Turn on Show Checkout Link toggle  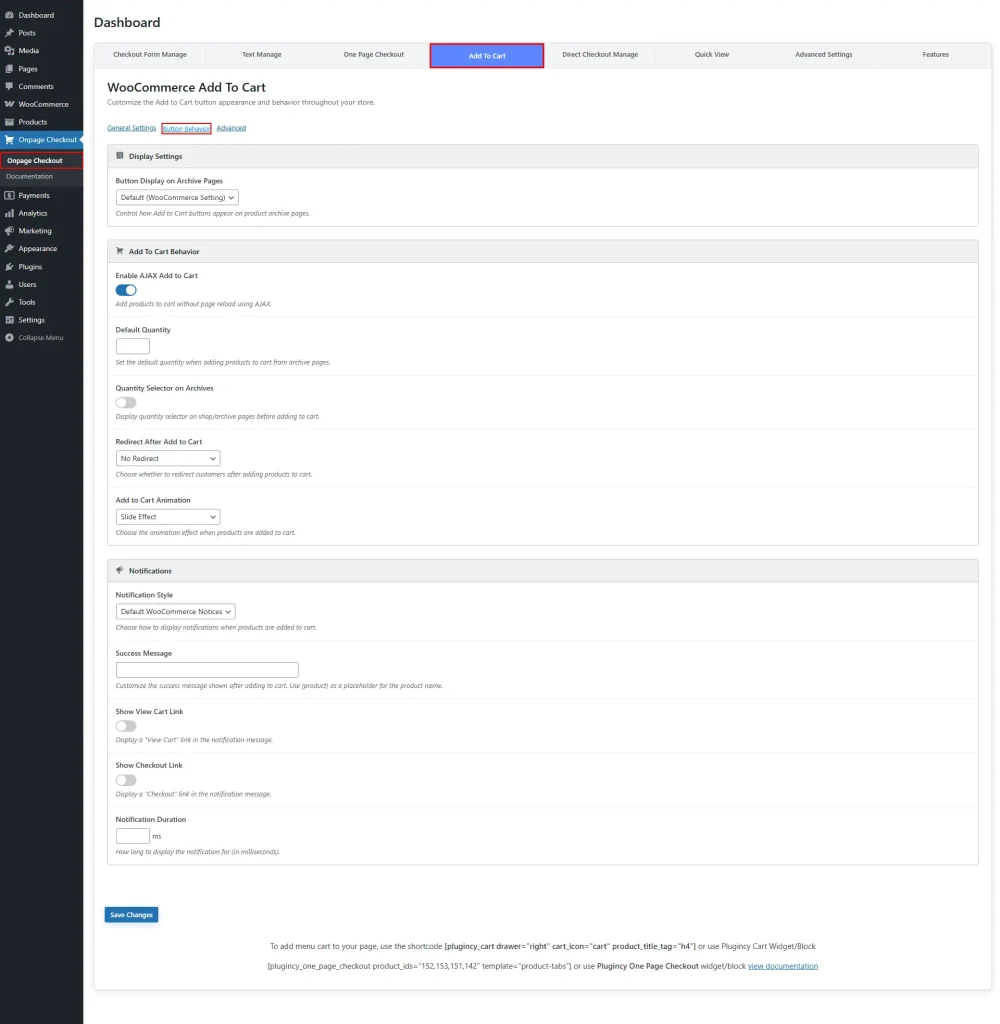[x=126, y=780]
